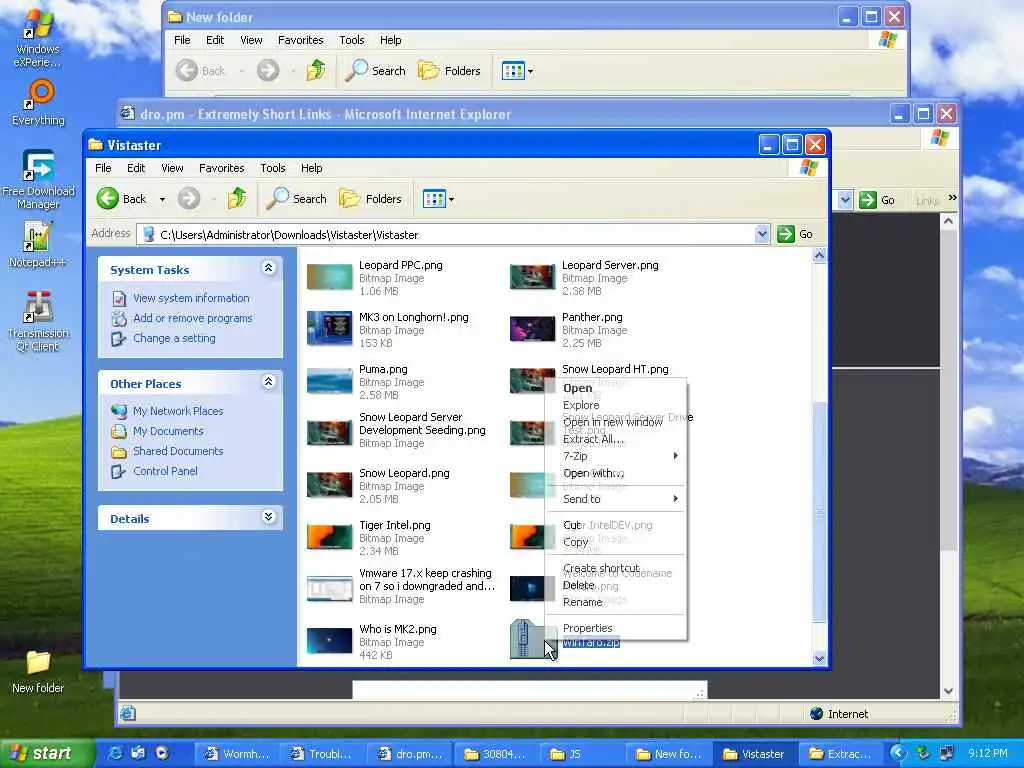Image resolution: width=1024 pixels, height=768 pixels.
Task: Expand the Address bar dropdown in Vistaster
Action: click(761, 234)
